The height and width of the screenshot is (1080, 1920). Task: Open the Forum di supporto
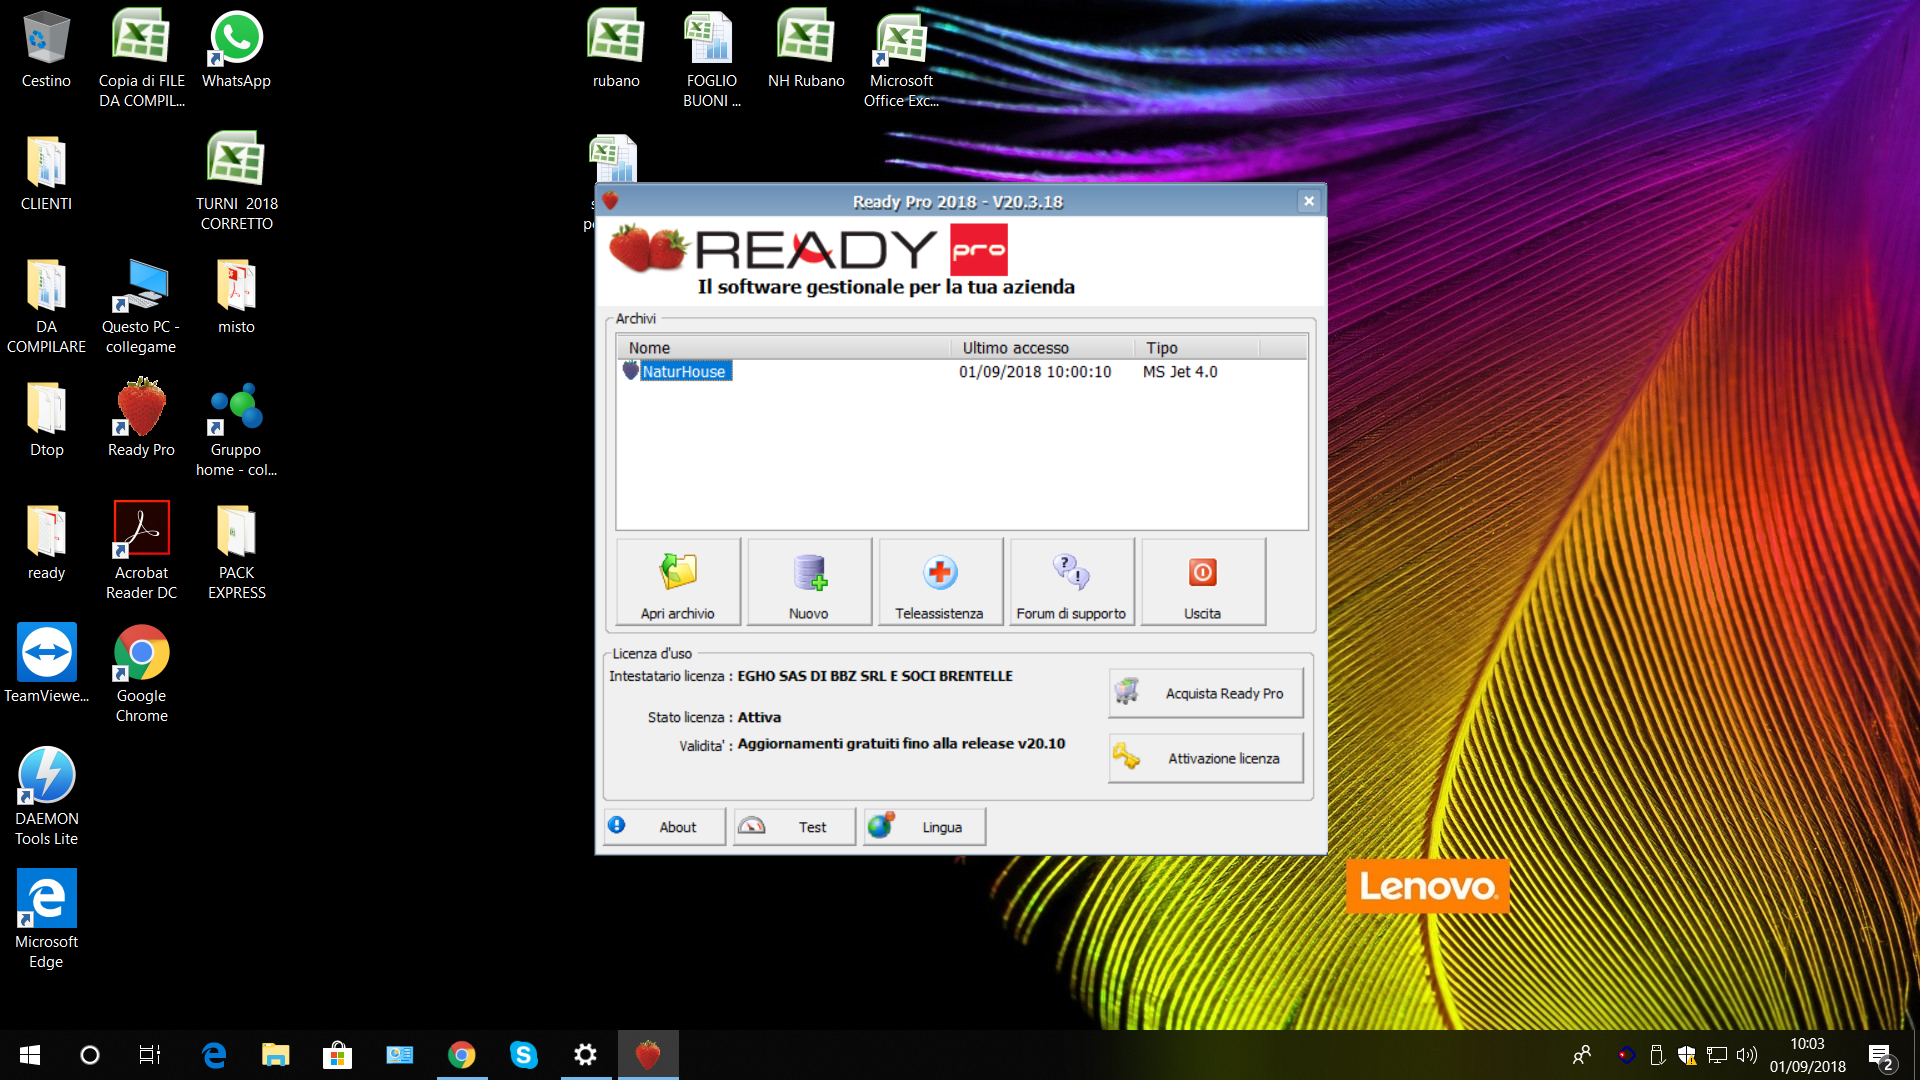click(x=1071, y=582)
